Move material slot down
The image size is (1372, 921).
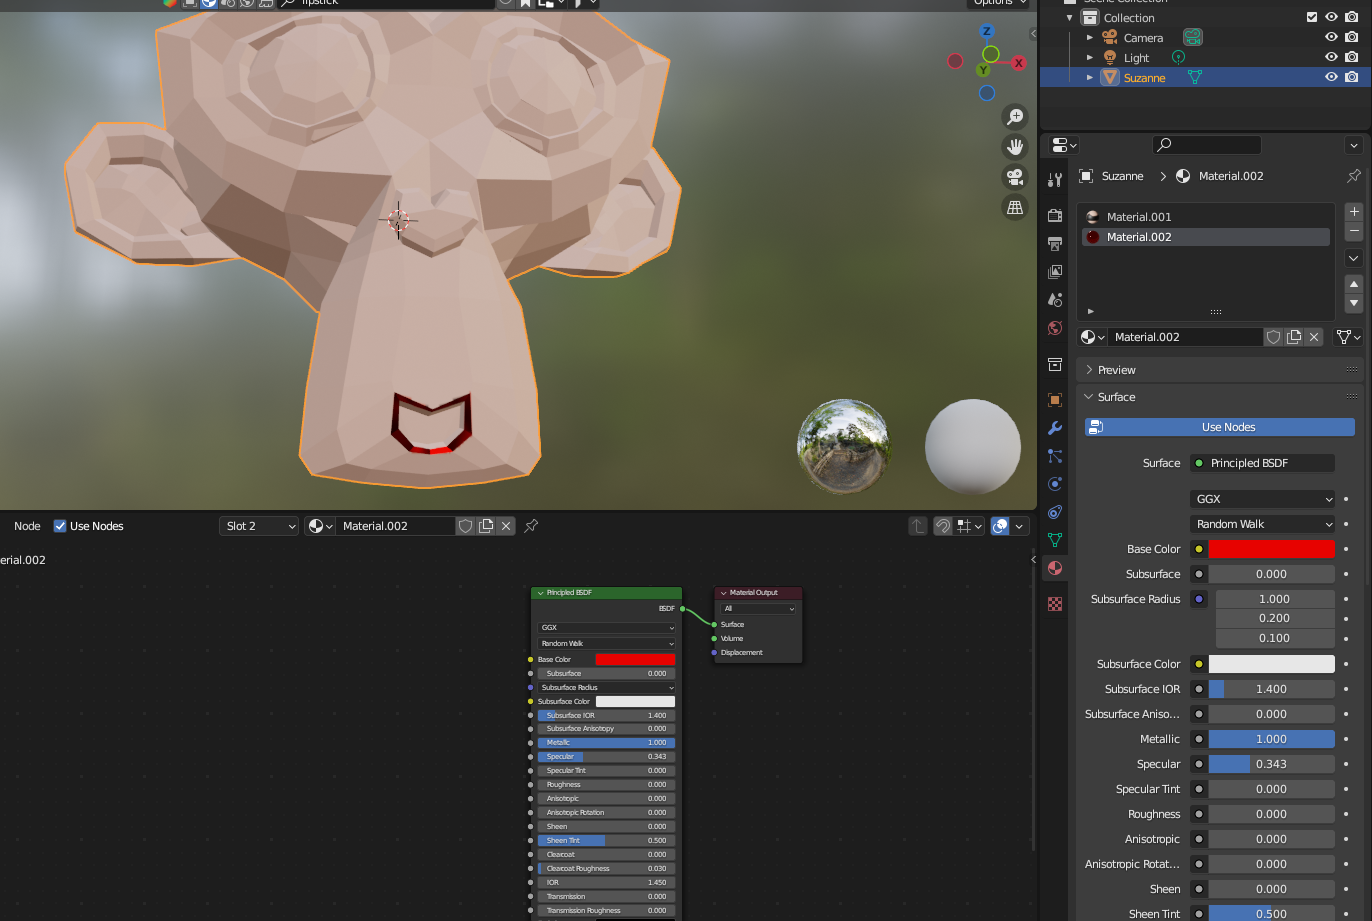click(1354, 303)
